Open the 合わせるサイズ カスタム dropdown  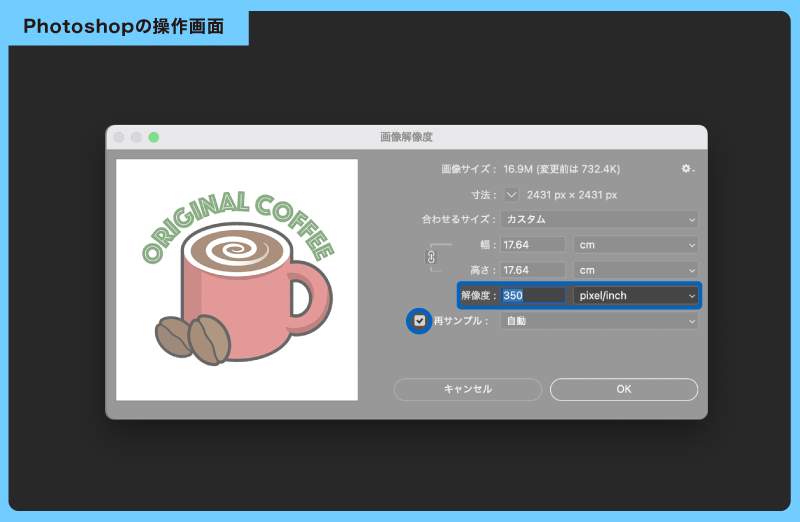pyautogui.click(x=599, y=219)
